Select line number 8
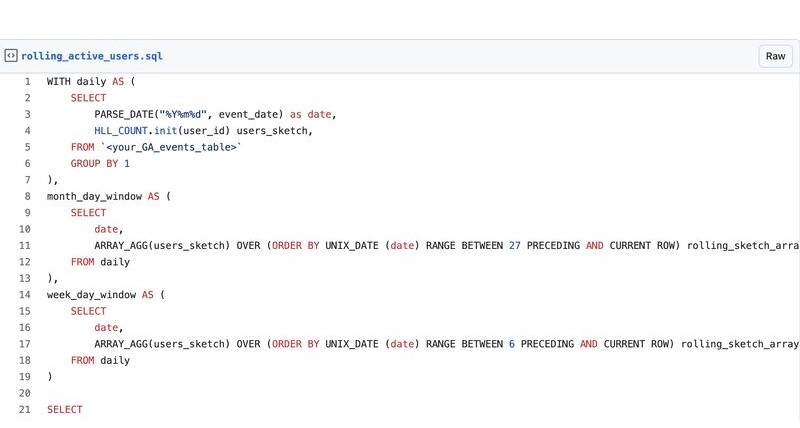800x428 pixels. 28,196
